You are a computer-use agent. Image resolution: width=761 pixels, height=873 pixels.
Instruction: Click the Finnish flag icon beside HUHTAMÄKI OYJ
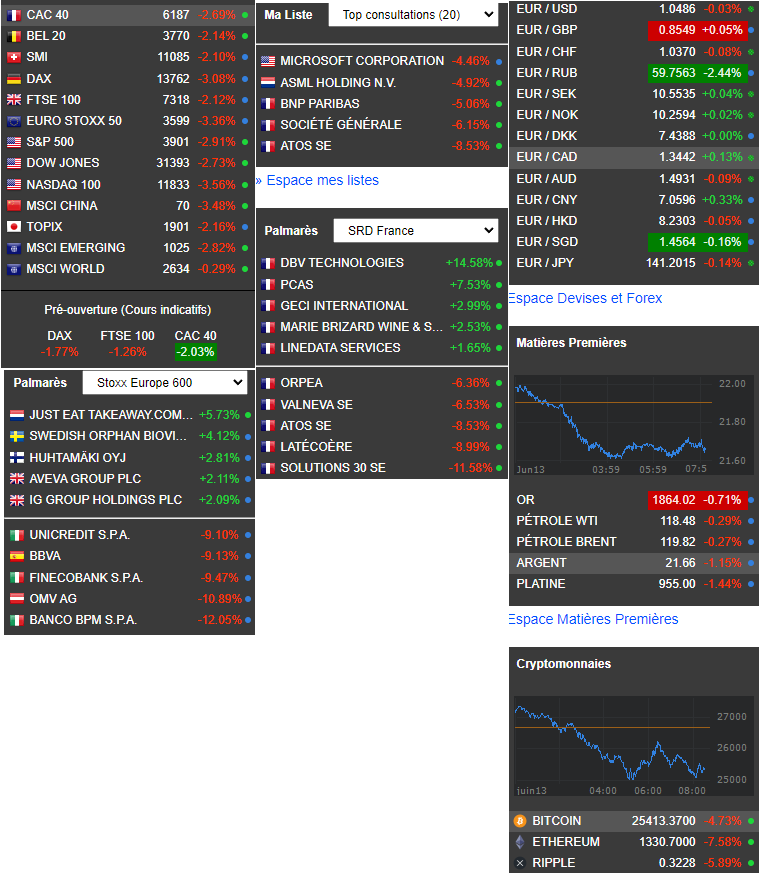click(x=17, y=458)
